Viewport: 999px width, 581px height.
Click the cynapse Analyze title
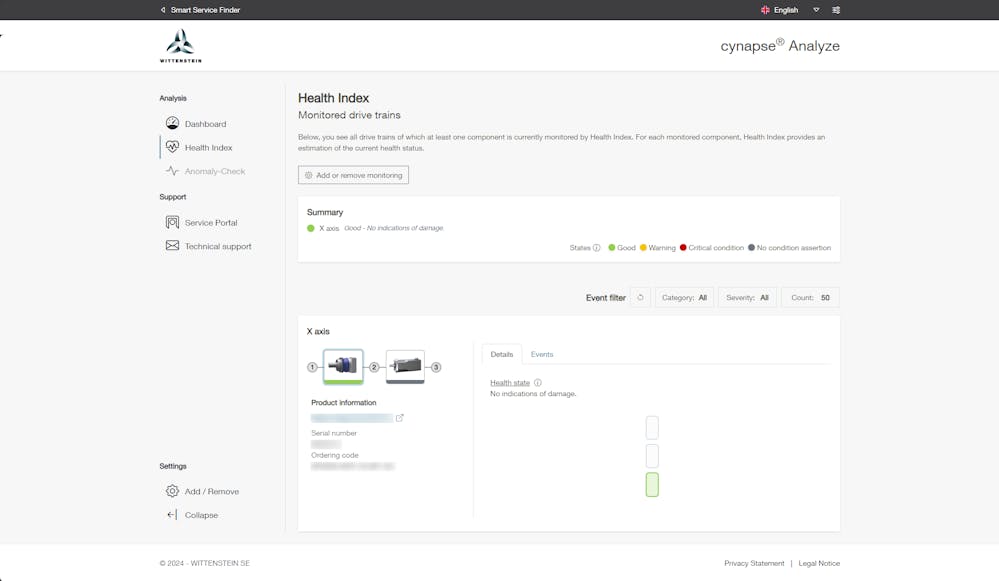pyautogui.click(x=780, y=46)
